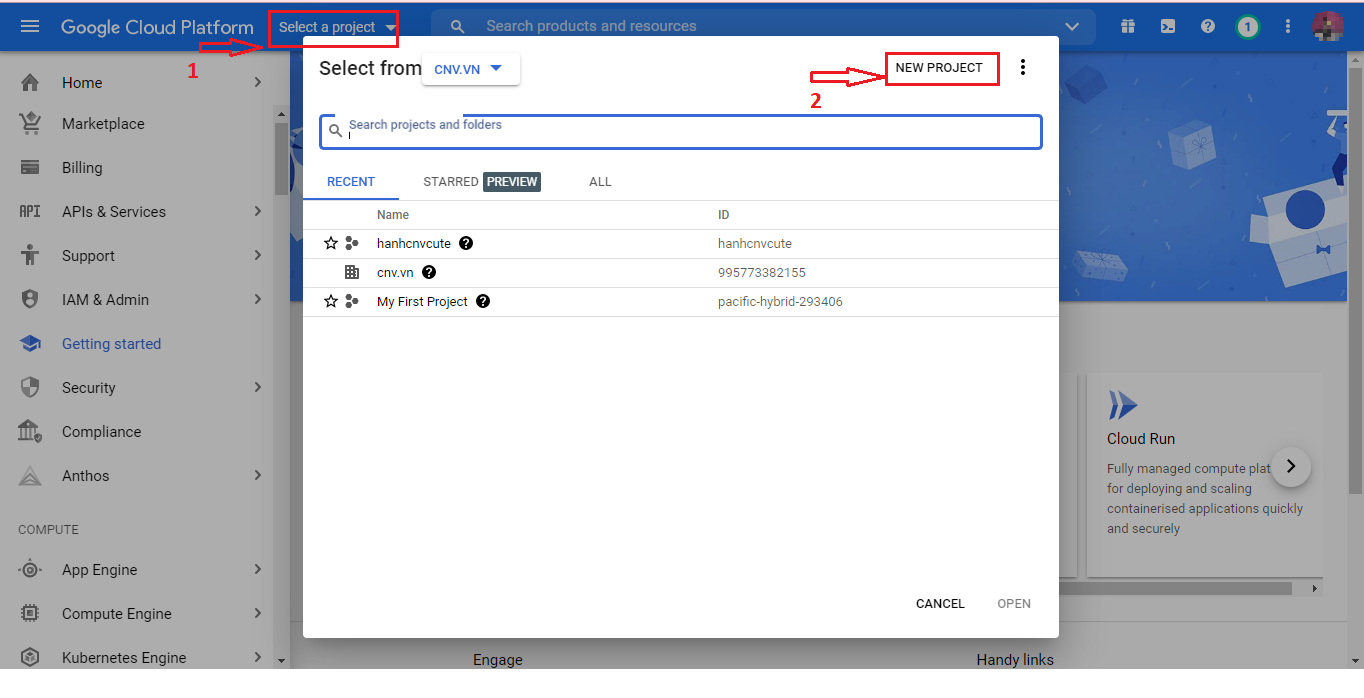1364x698 pixels.
Task: Click the gift free trial icon
Action: (x=1128, y=27)
